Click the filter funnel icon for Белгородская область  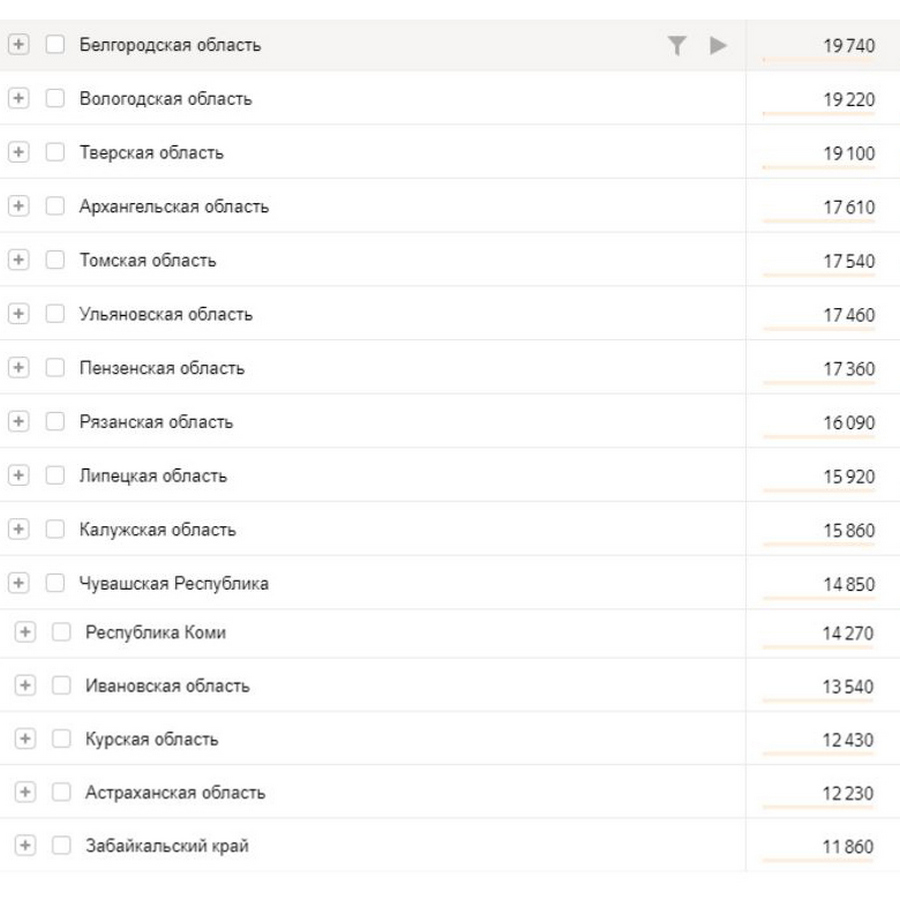[x=677, y=45]
